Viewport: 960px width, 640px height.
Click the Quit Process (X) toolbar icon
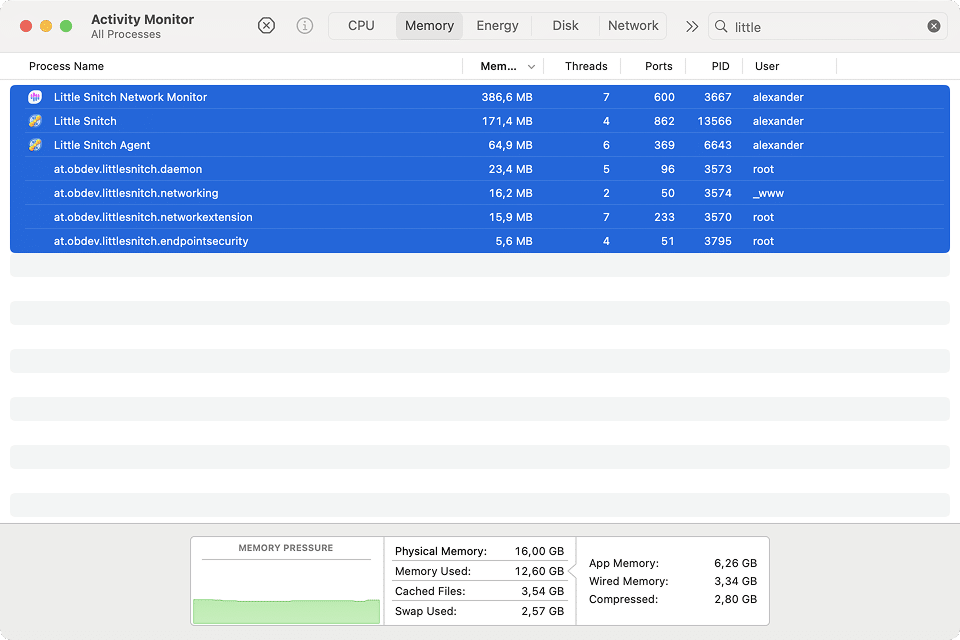pos(266,25)
